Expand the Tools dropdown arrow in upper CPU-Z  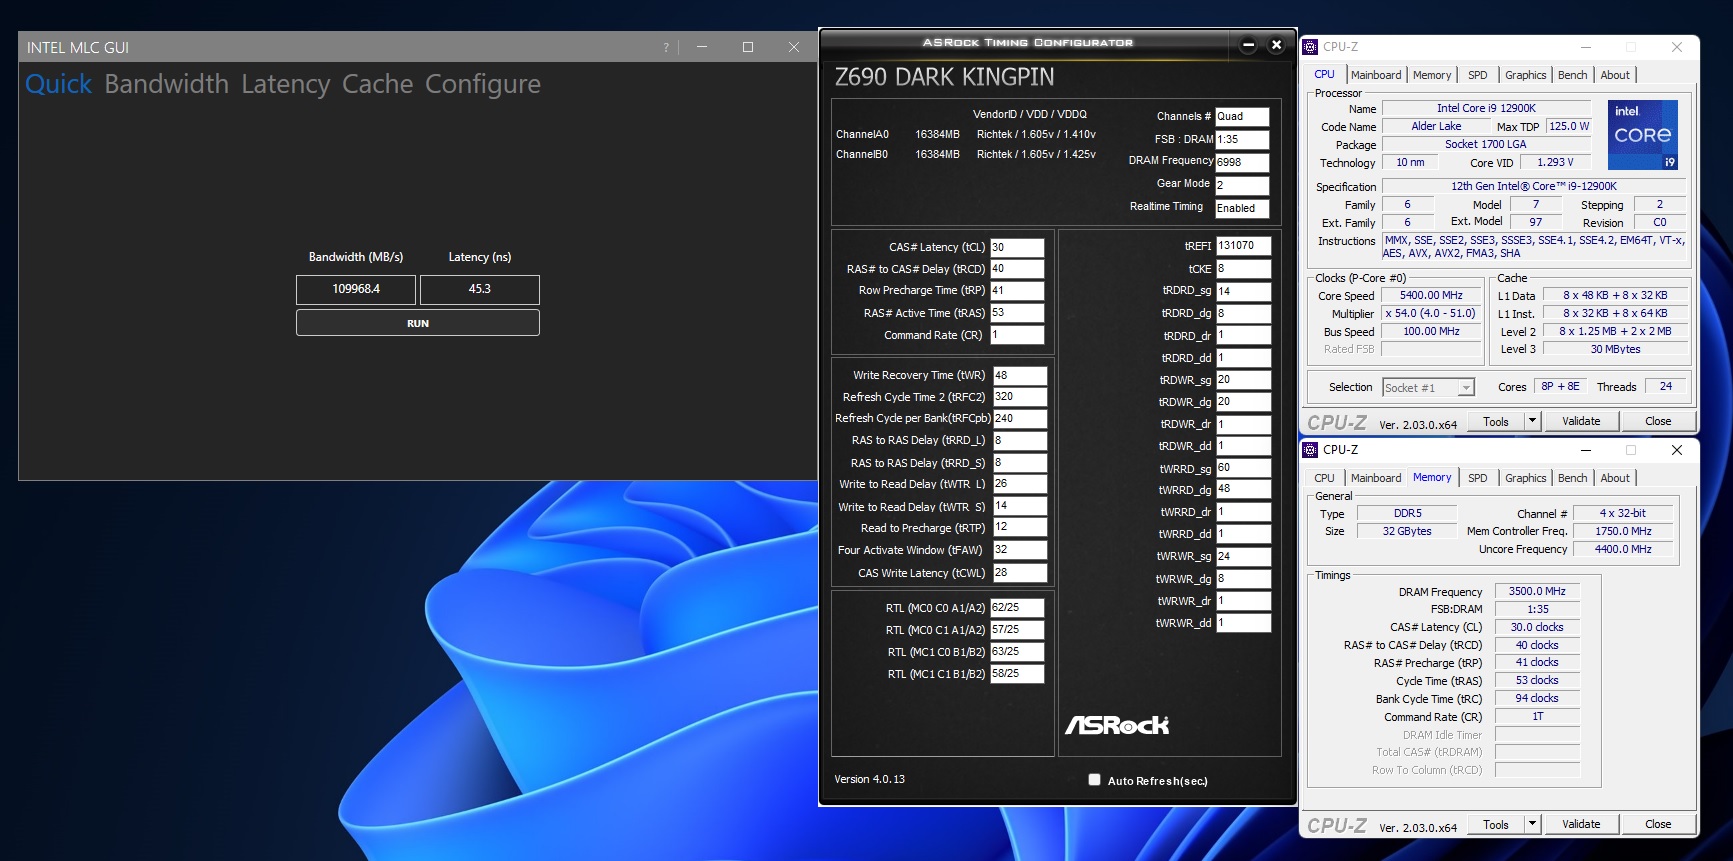point(1531,421)
